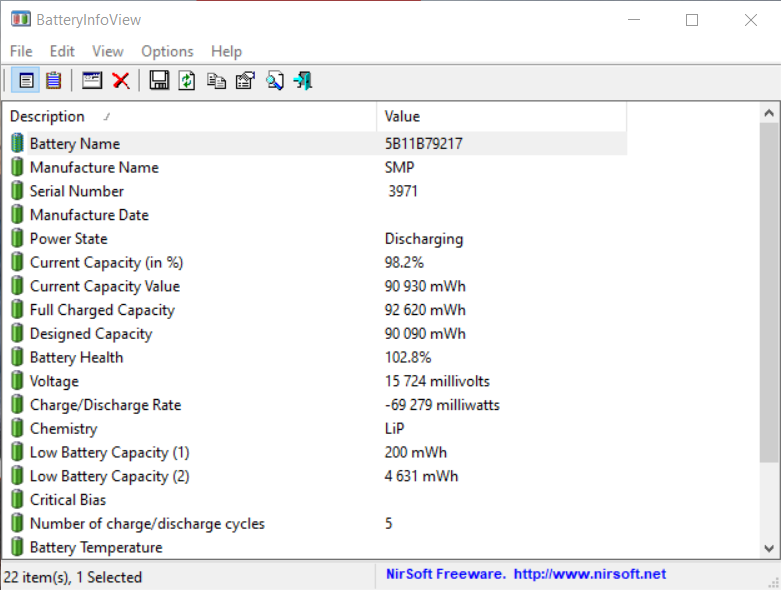Click battery icon beside Battery Name
The width and height of the screenshot is (781, 590).
[17, 143]
